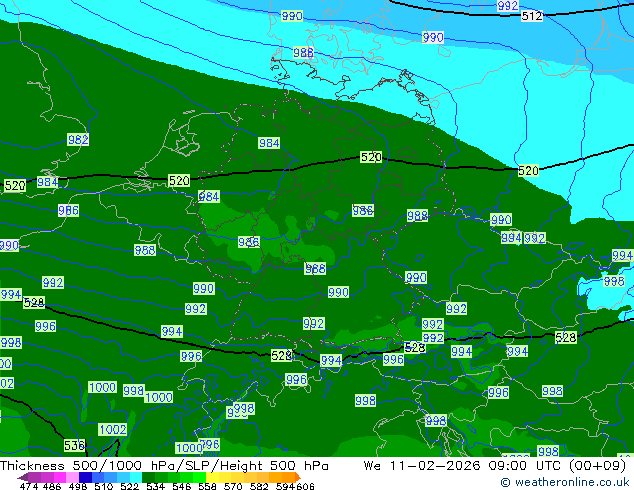Click the 520 label on the cyan-green boundary
The width and height of the screenshot is (634, 490).
pos(528,171)
